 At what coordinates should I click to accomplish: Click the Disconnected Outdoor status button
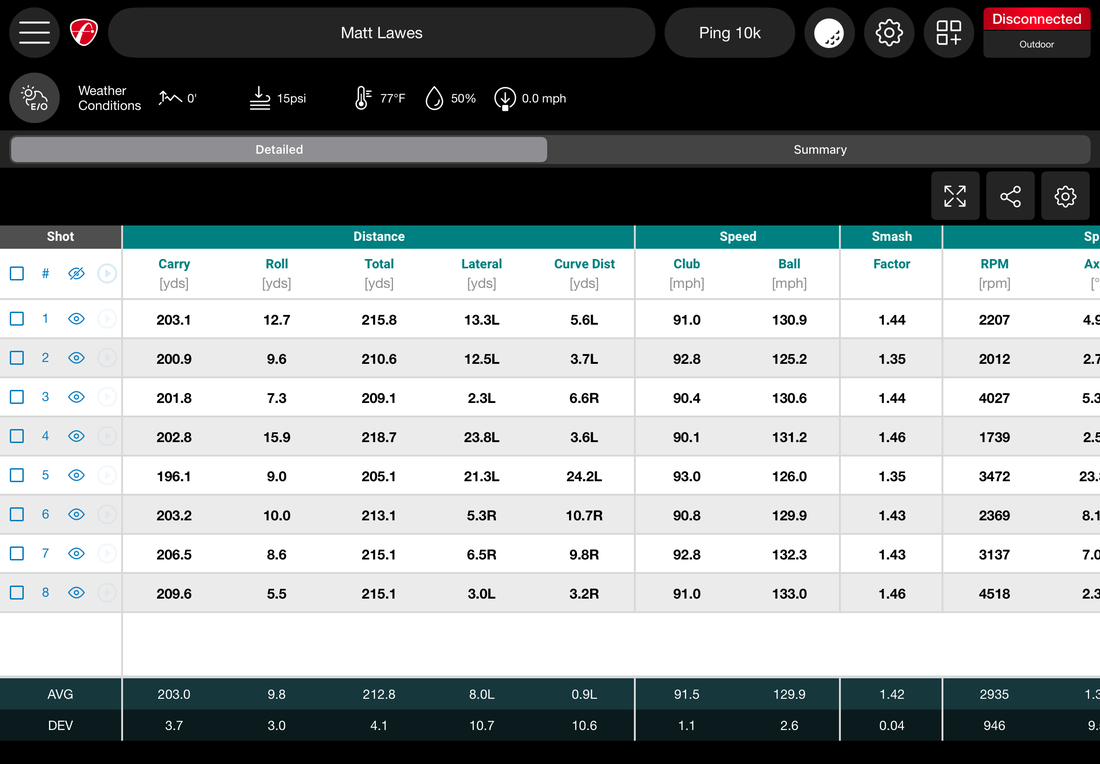1036,32
